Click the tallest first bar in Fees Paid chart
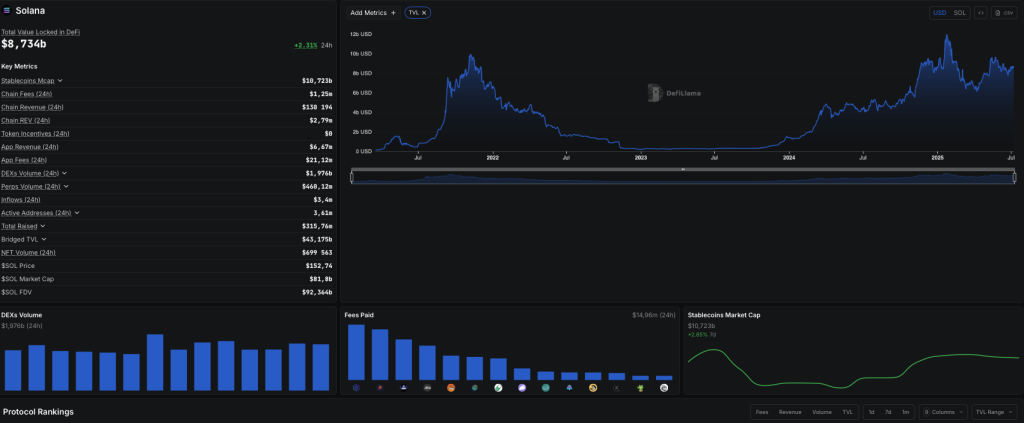The height and width of the screenshot is (423, 1024). click(x=356, y=352)
